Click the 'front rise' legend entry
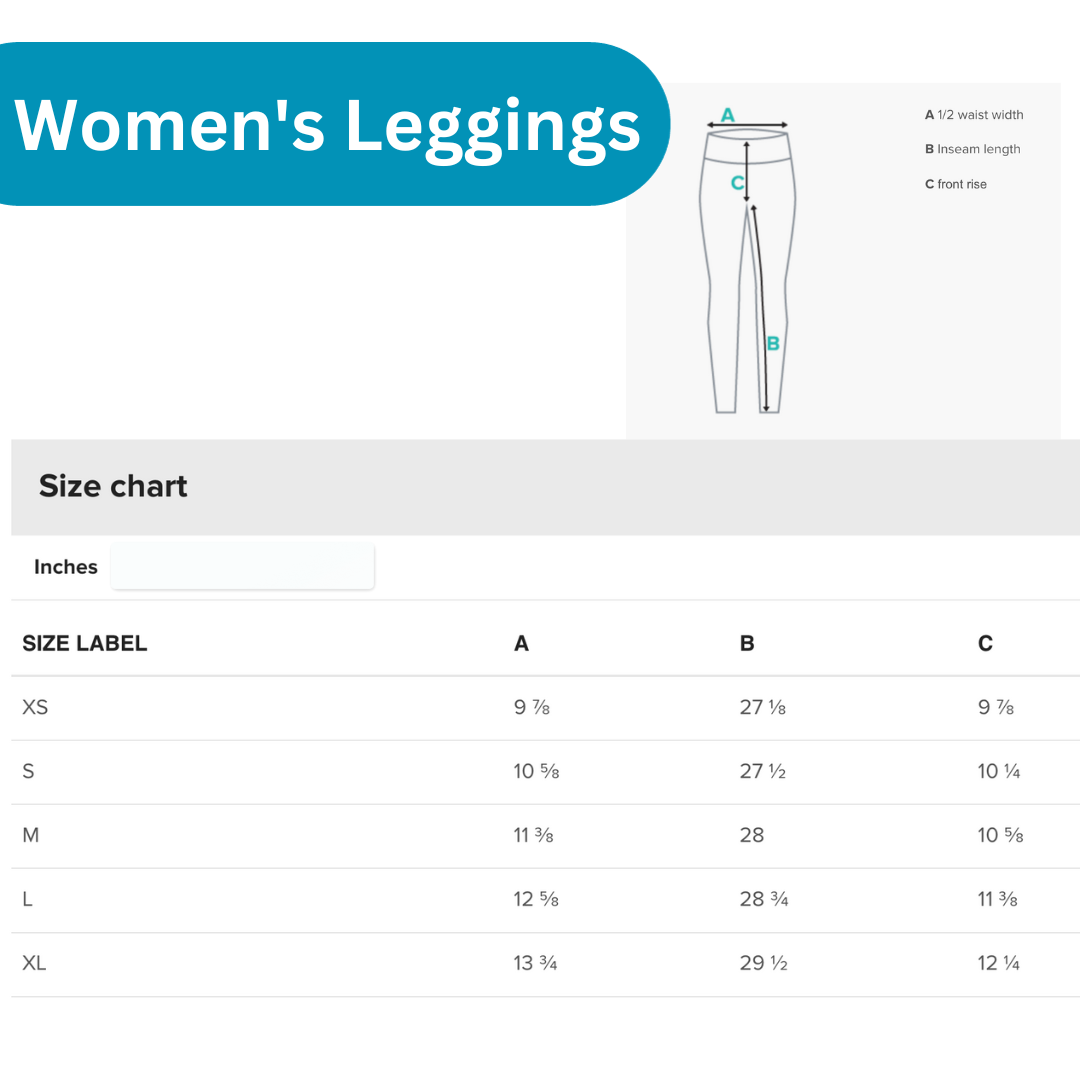Image resolution: width=1080 pixels, height=1080 pixels. coord(955,184)
